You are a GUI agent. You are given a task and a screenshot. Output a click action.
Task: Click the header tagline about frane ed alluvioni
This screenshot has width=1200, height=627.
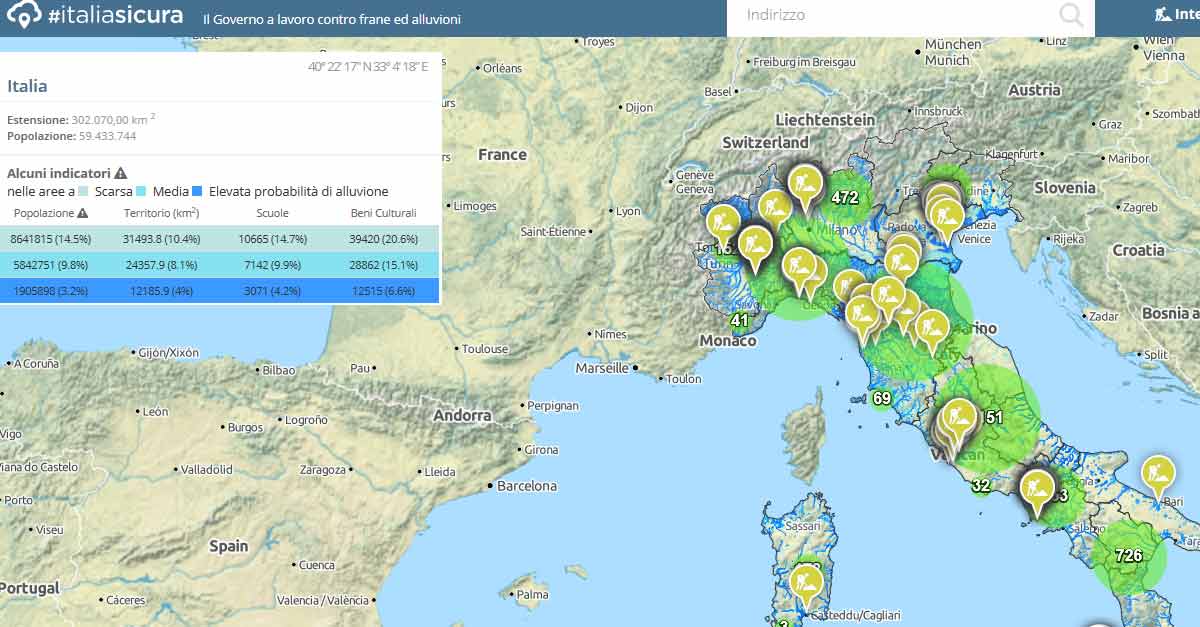[331, 19]
